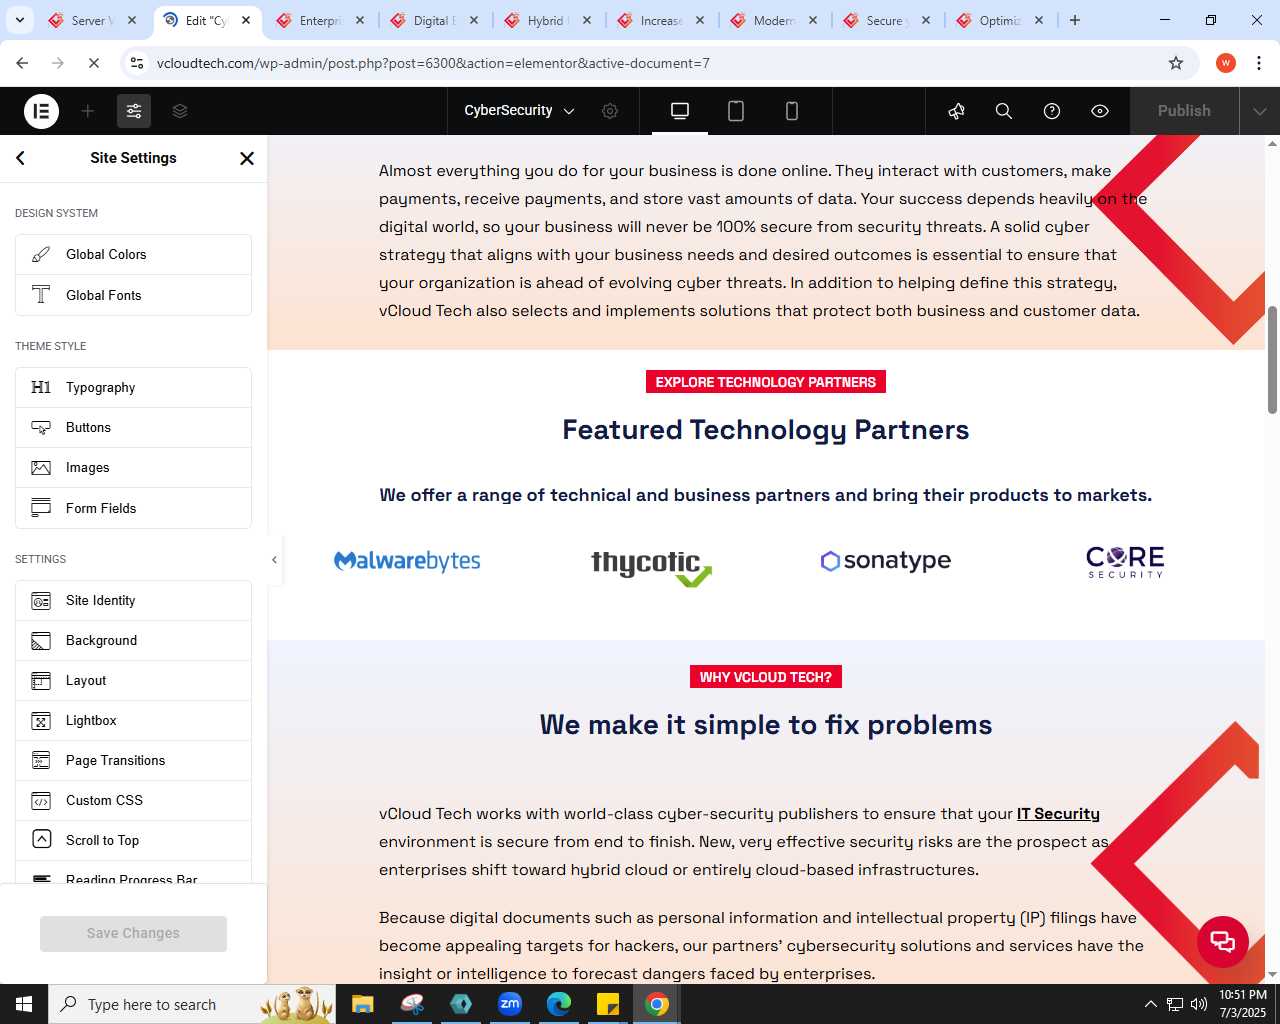The height and width of the screenshot is (1024, 1280).
Task: Open Lightbox settings
Action: (133, 721)
